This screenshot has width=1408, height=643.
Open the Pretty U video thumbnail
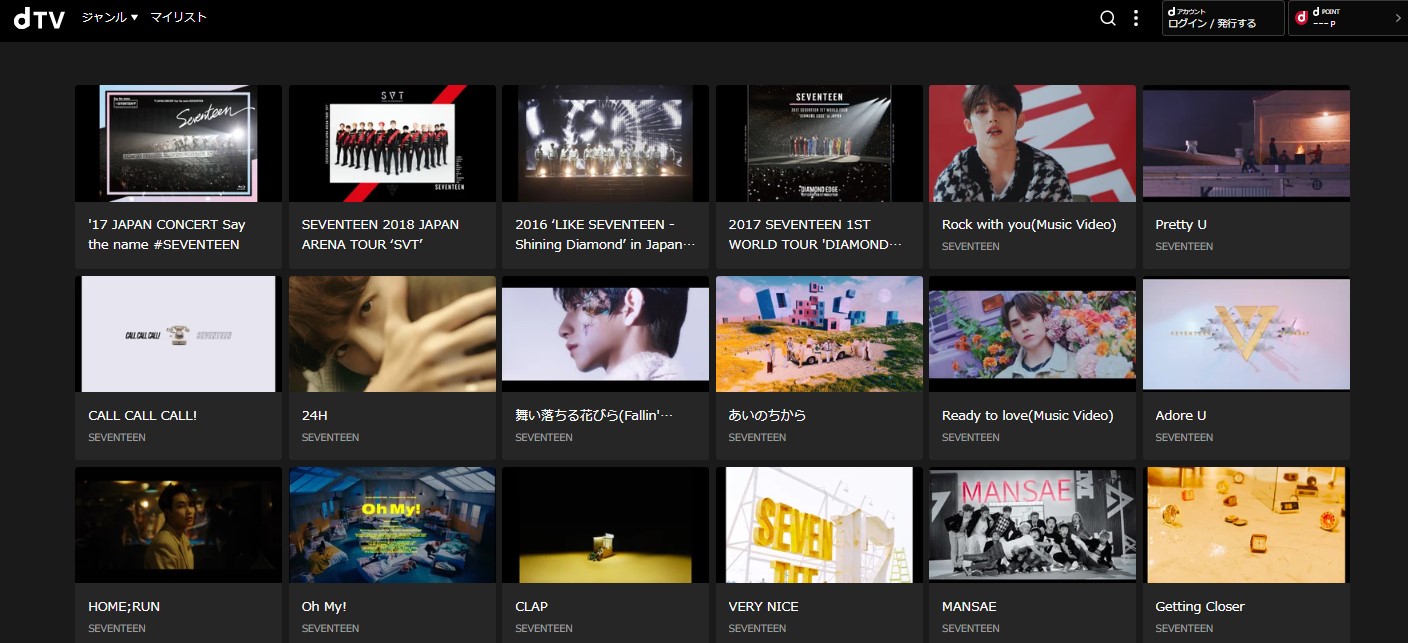(1246, 143)
